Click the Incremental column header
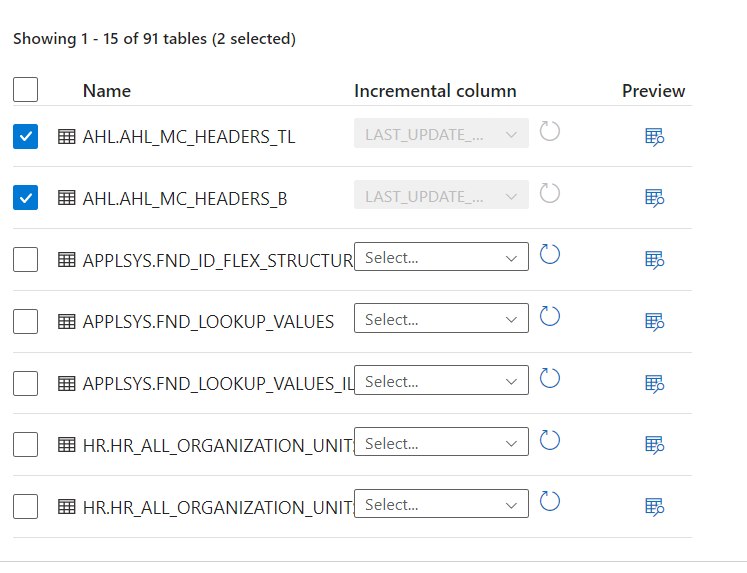The image size is (747, 573). coord(435,91)
